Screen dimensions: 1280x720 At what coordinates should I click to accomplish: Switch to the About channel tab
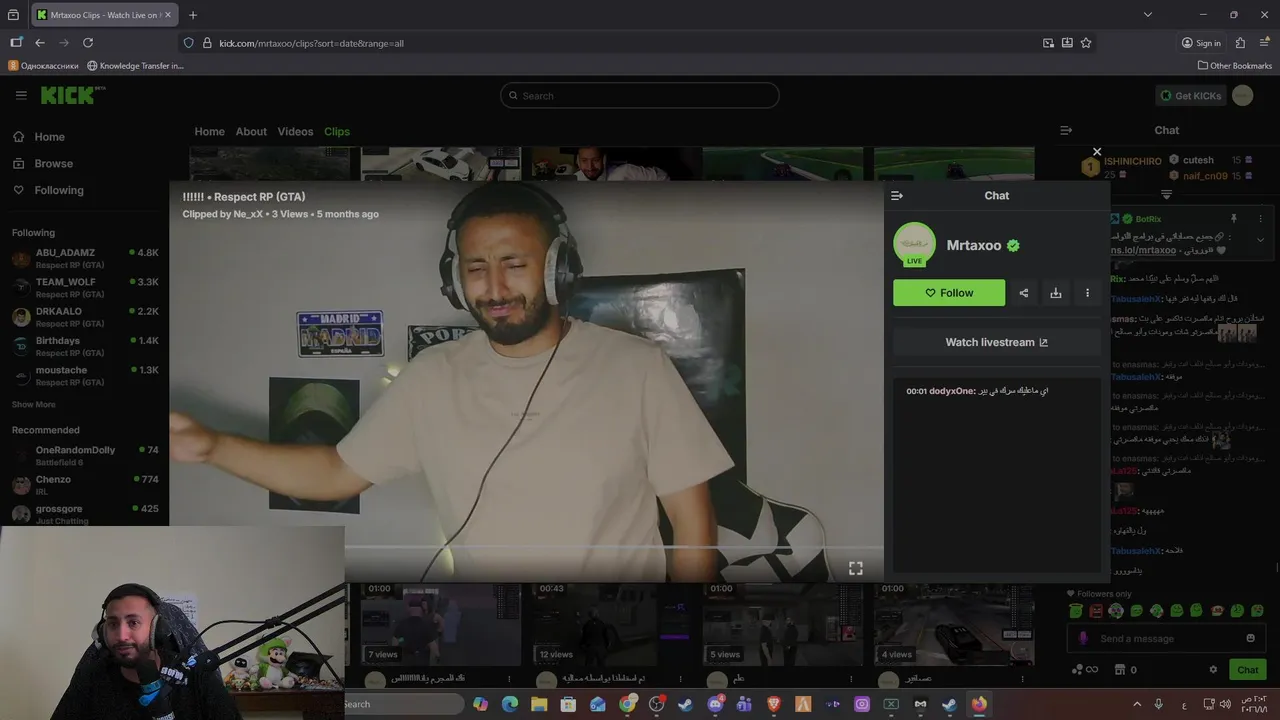[251, 132]
